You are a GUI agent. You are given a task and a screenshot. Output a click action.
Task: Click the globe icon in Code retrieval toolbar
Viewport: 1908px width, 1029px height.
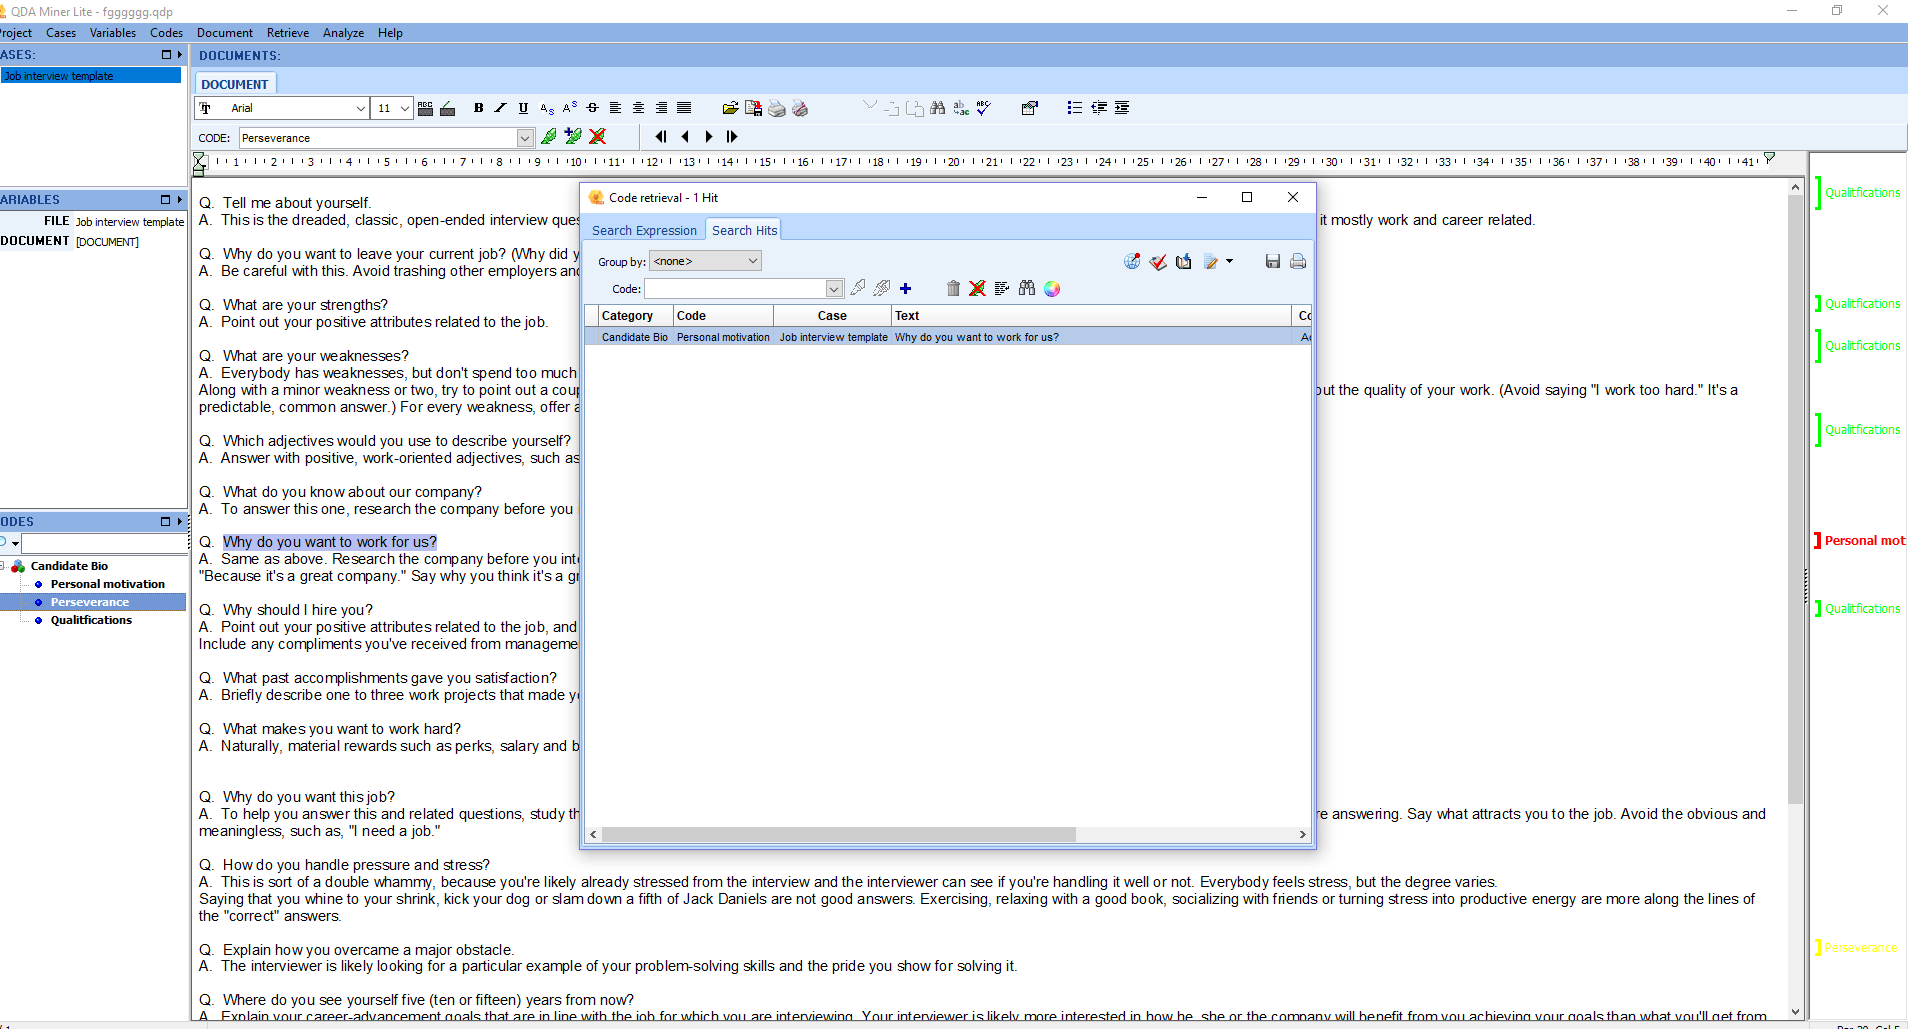coord(1132,262)
